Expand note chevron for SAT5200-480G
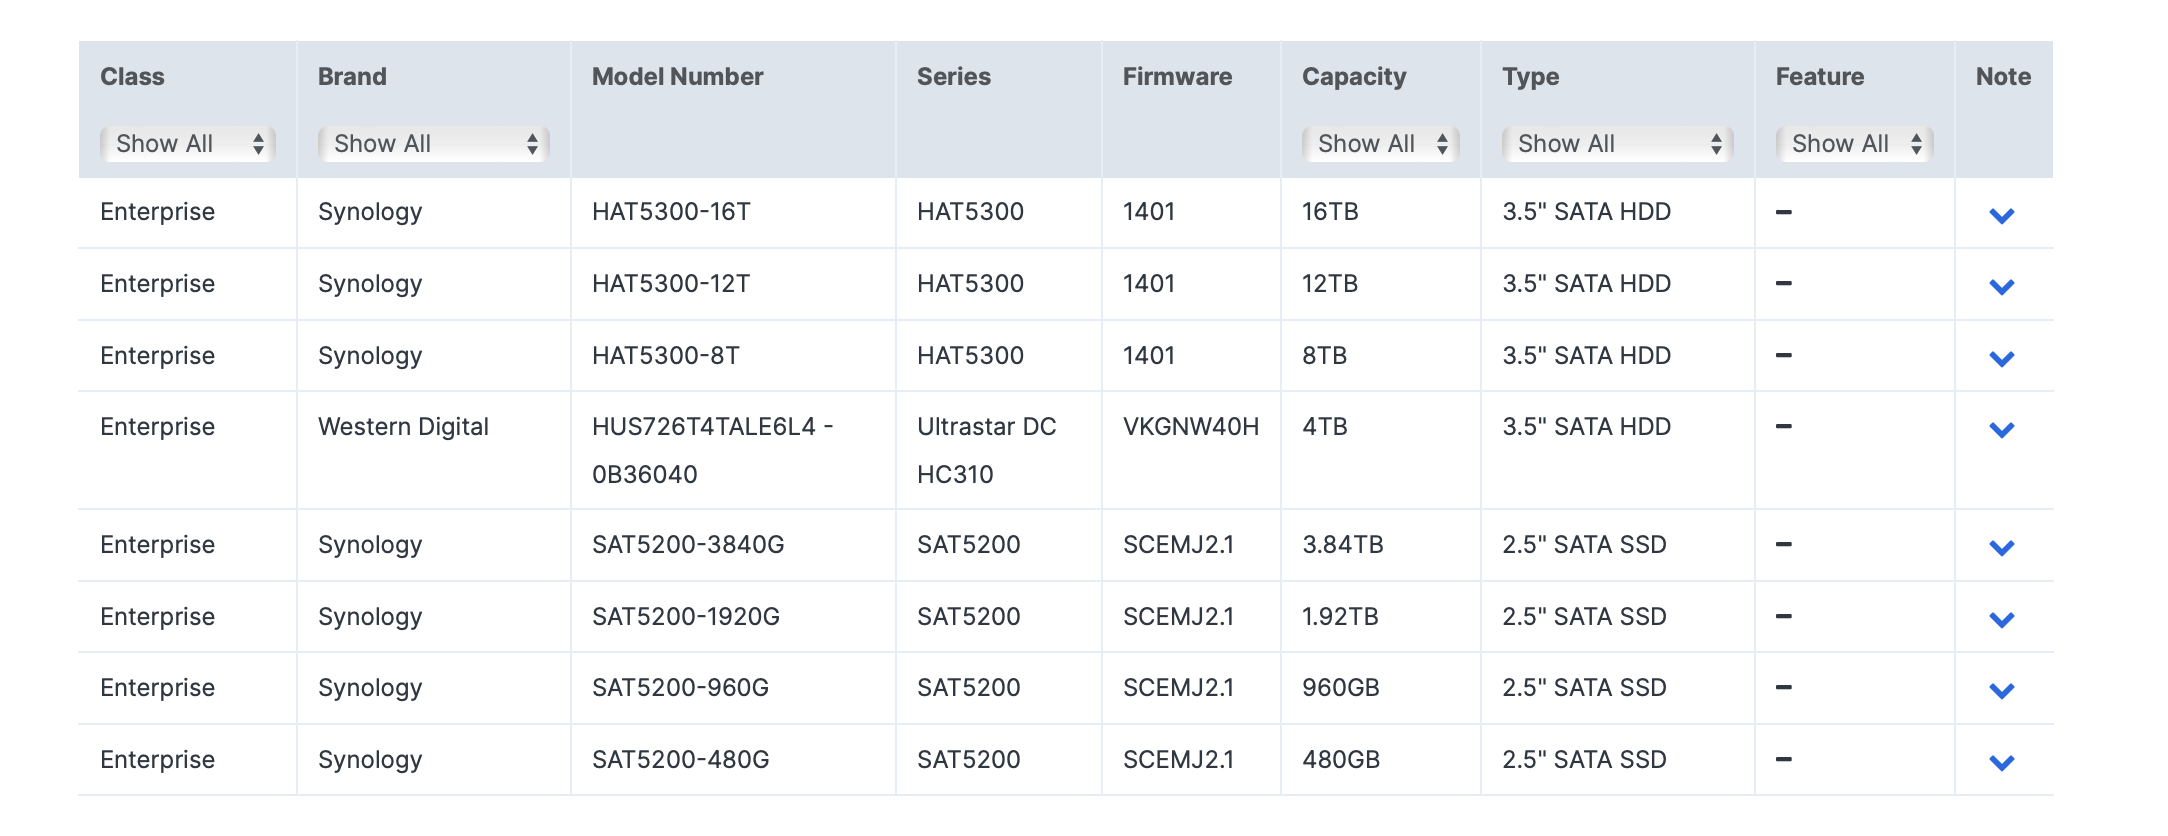The height and width of the screenshot is (836, 2168). [x=2001, y=762]
